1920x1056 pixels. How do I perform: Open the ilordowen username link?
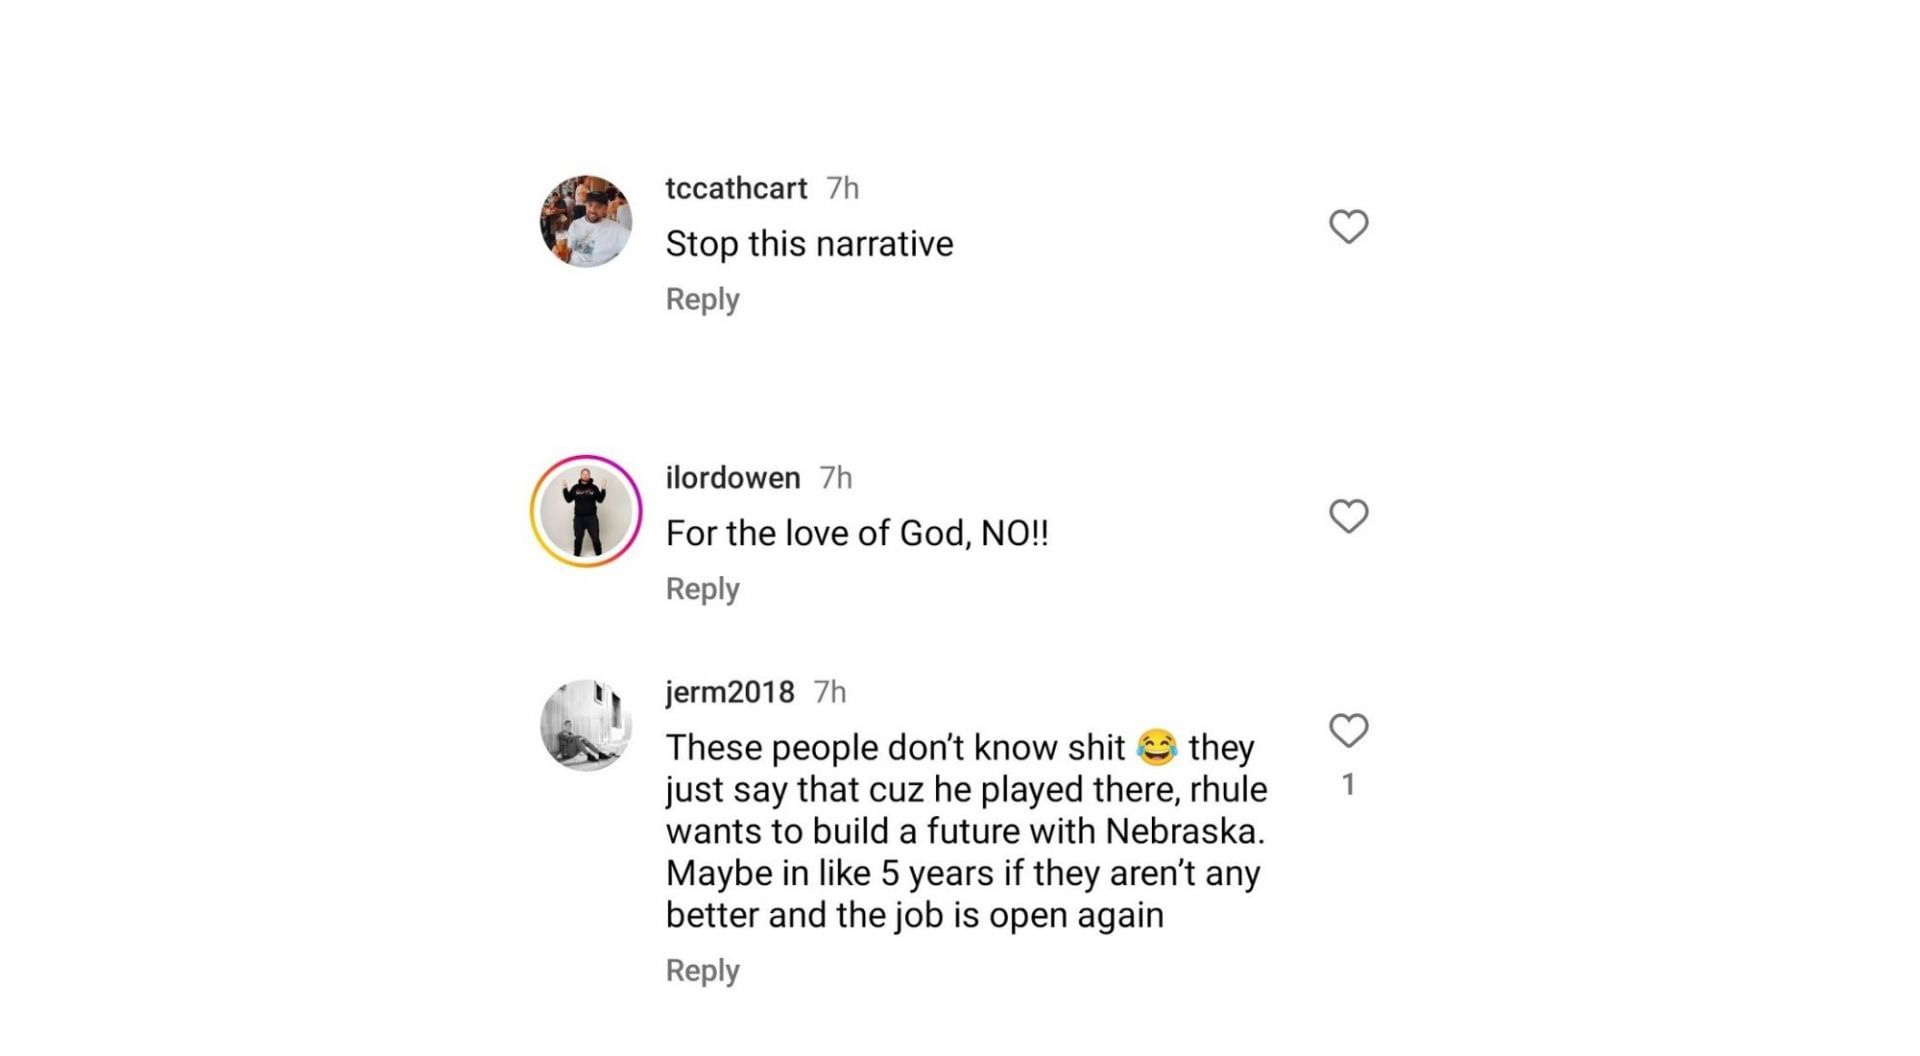[x=733, y=478]
